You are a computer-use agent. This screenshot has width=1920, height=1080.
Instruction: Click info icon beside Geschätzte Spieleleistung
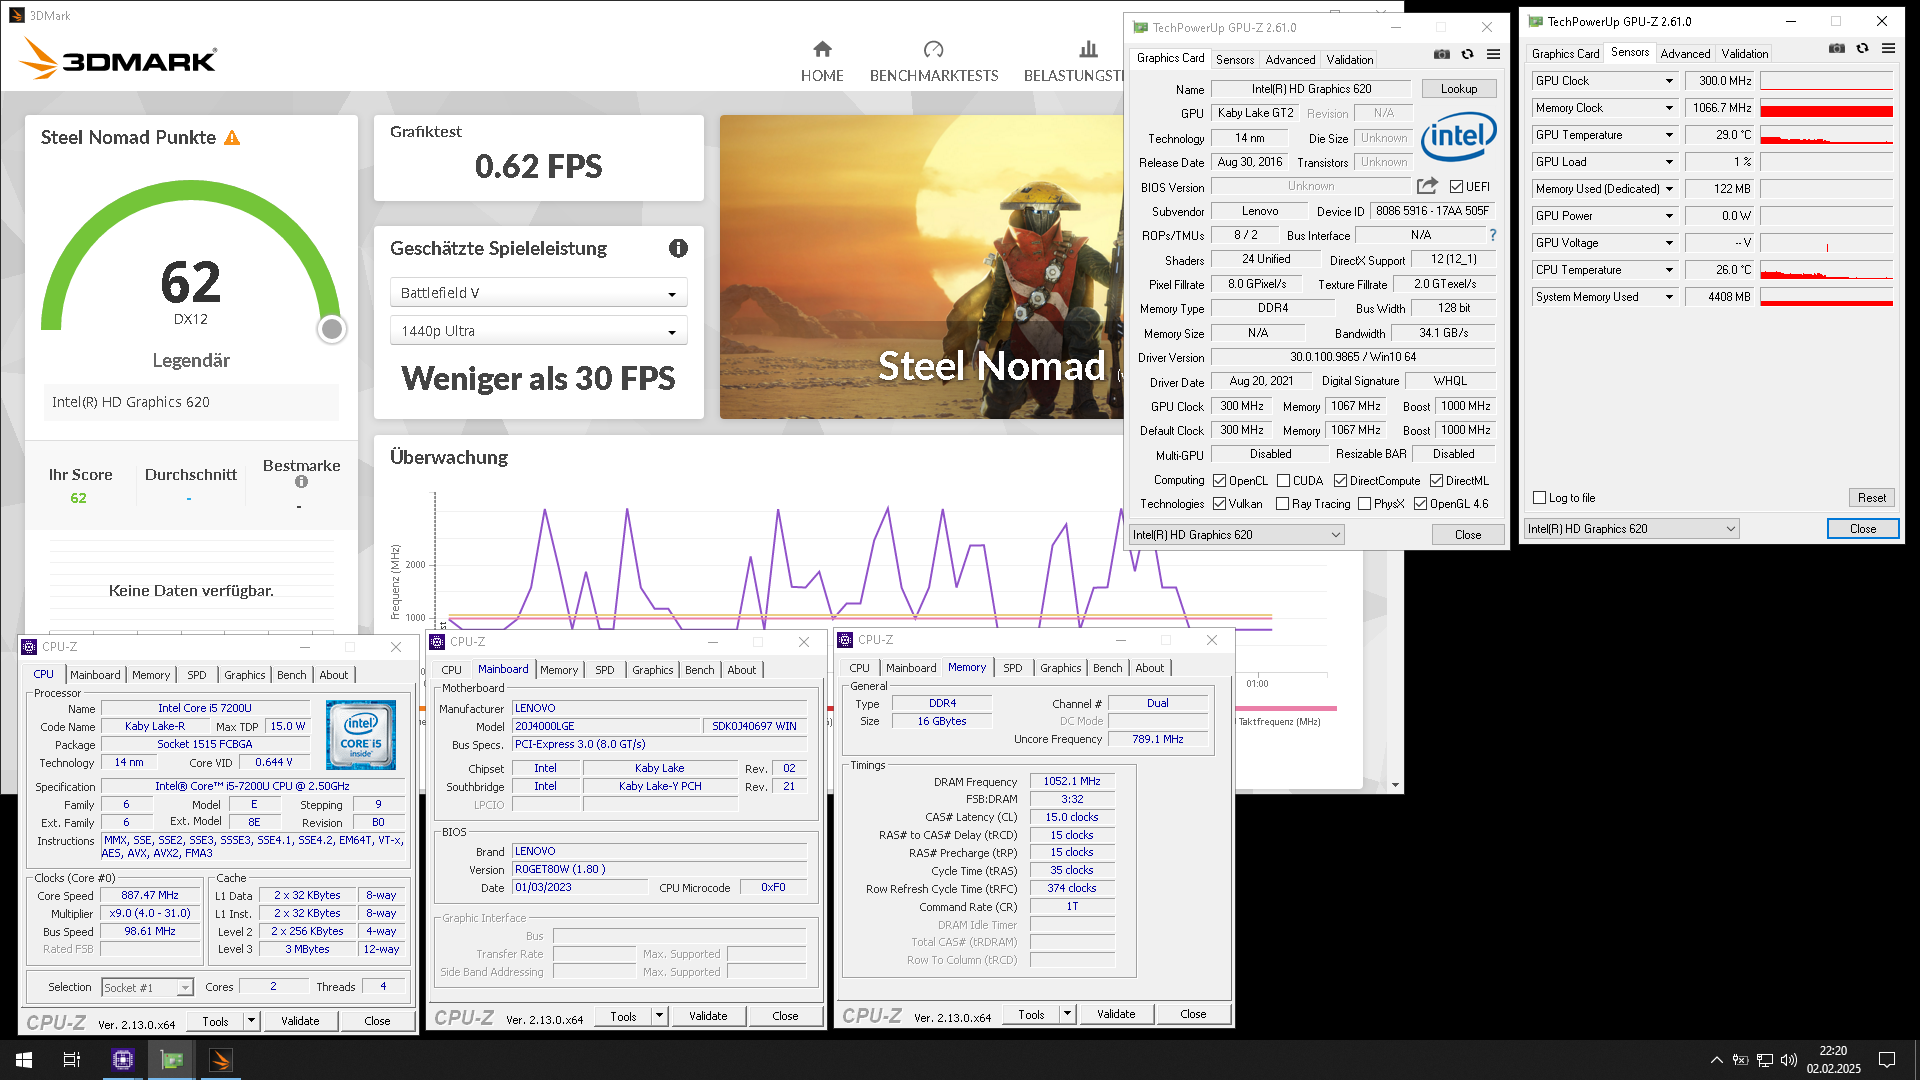click(678, 248)
